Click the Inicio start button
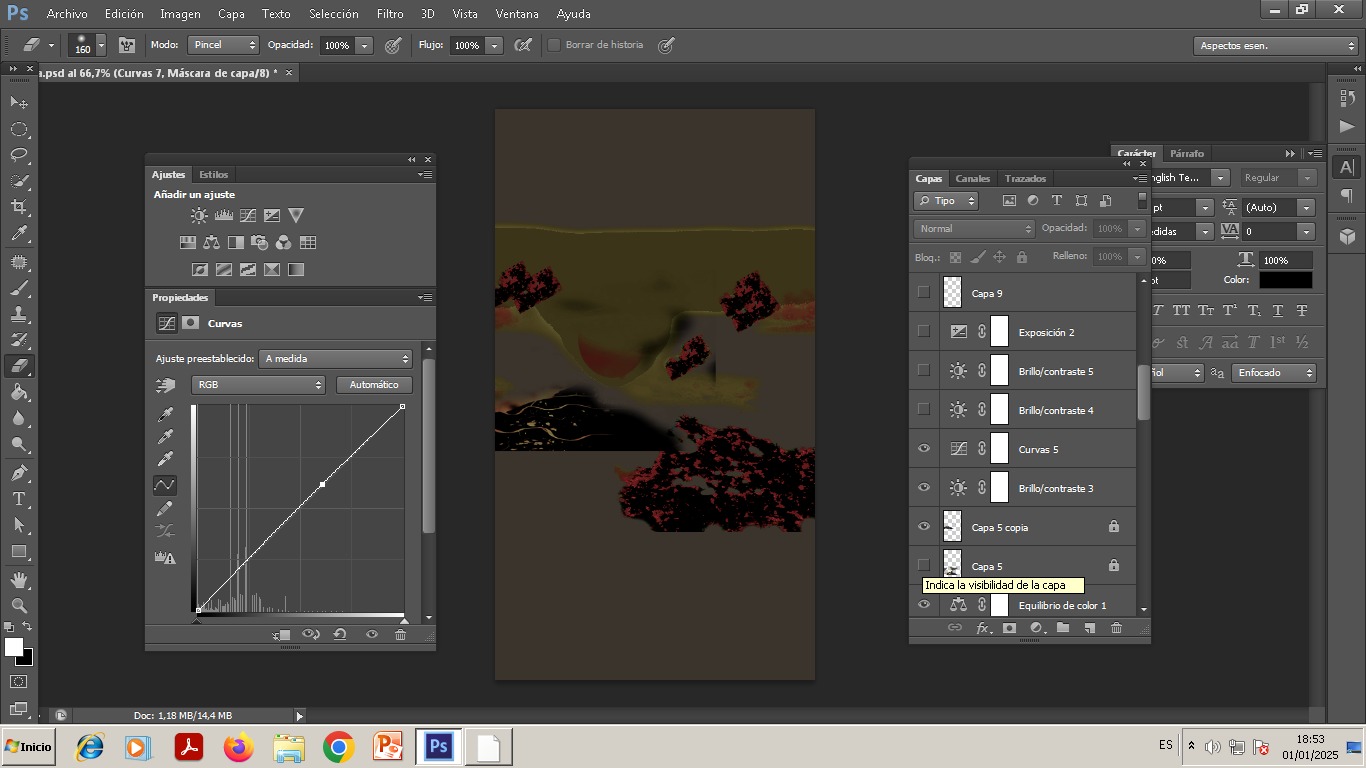This screenshot has height=768, width=1366. click(28, 747)
